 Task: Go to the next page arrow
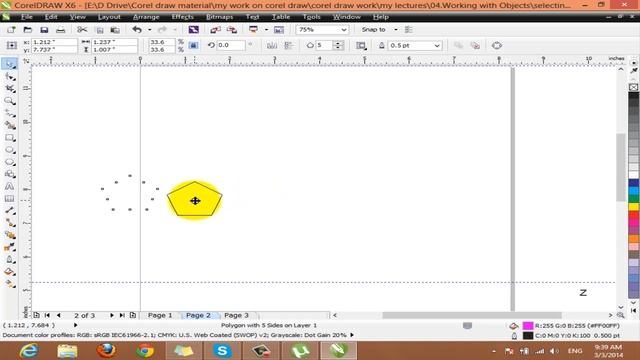pyautogui.click(x=111, y=315)
